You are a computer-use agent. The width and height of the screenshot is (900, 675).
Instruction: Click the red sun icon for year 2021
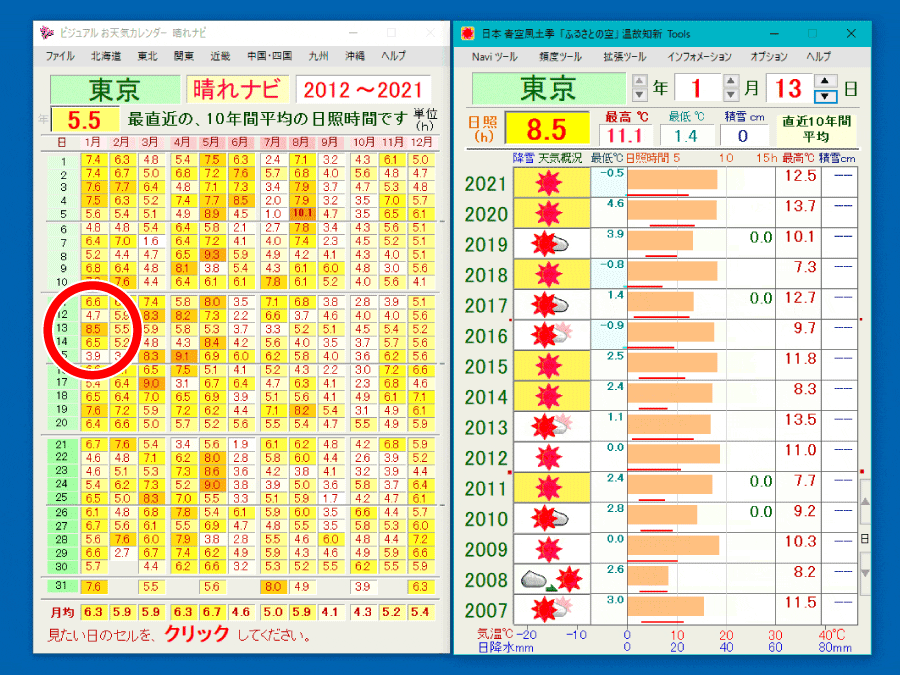coord(550,184)
